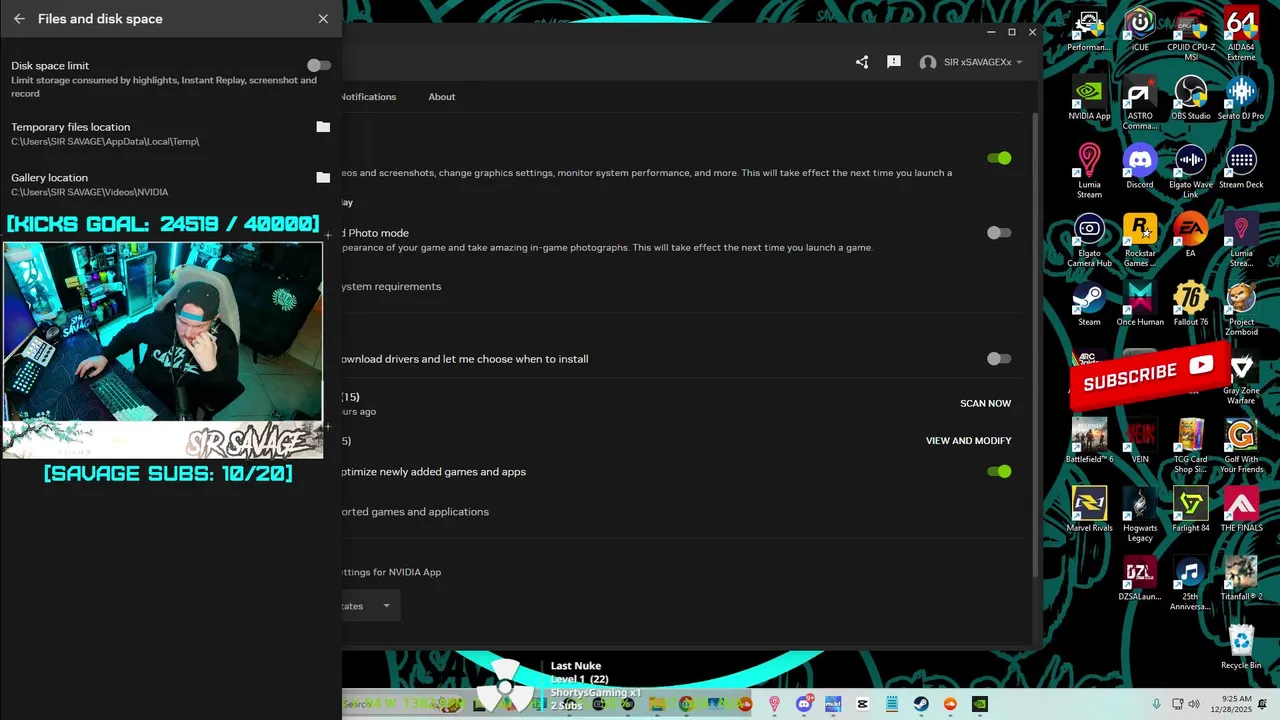Open Steam desktop shortcut
1280x720 pixels.
1089,305
